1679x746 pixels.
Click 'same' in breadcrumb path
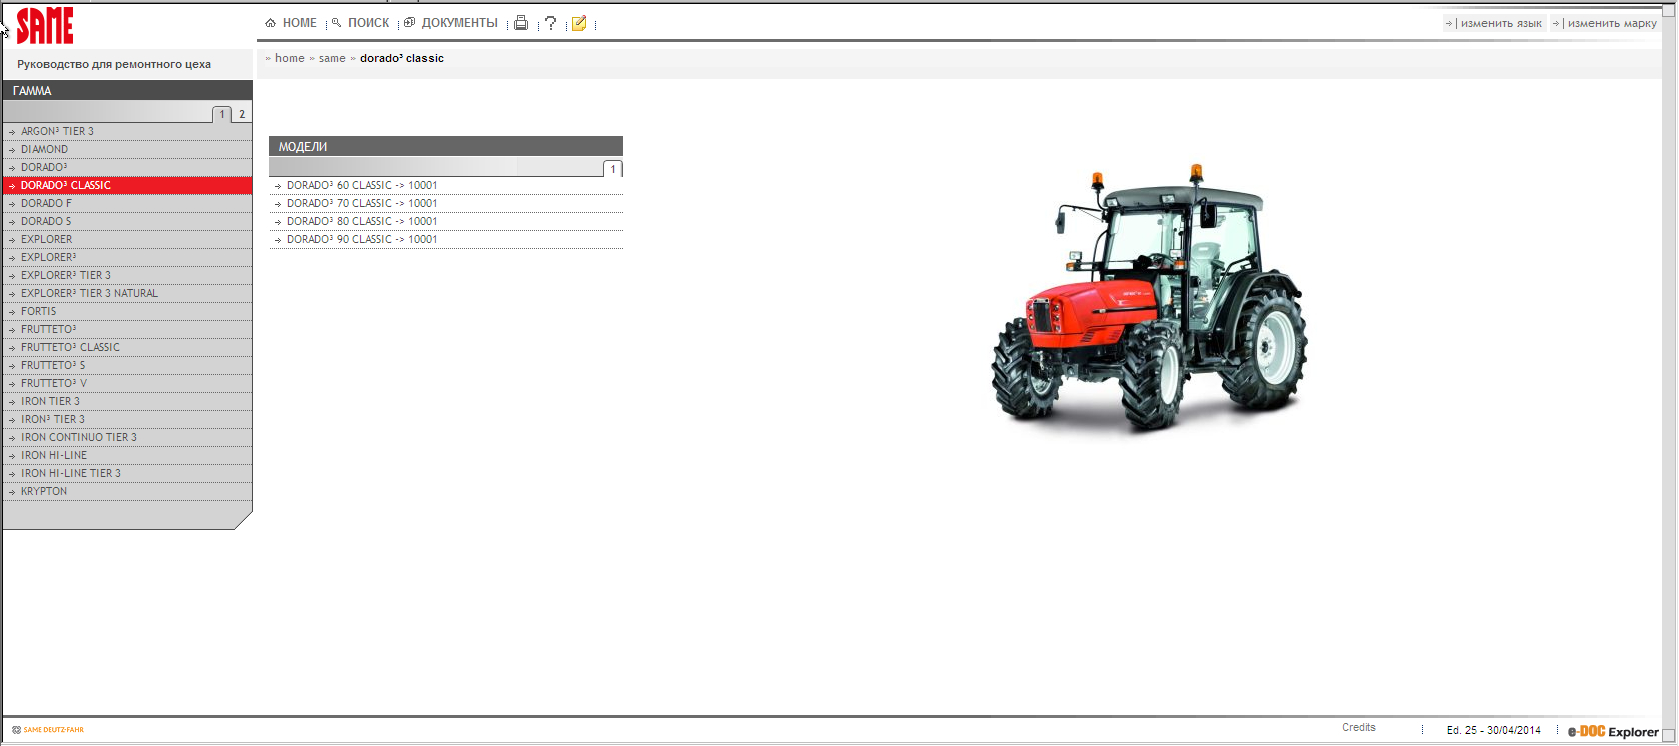pyautogui.click(x=332, y=58)
